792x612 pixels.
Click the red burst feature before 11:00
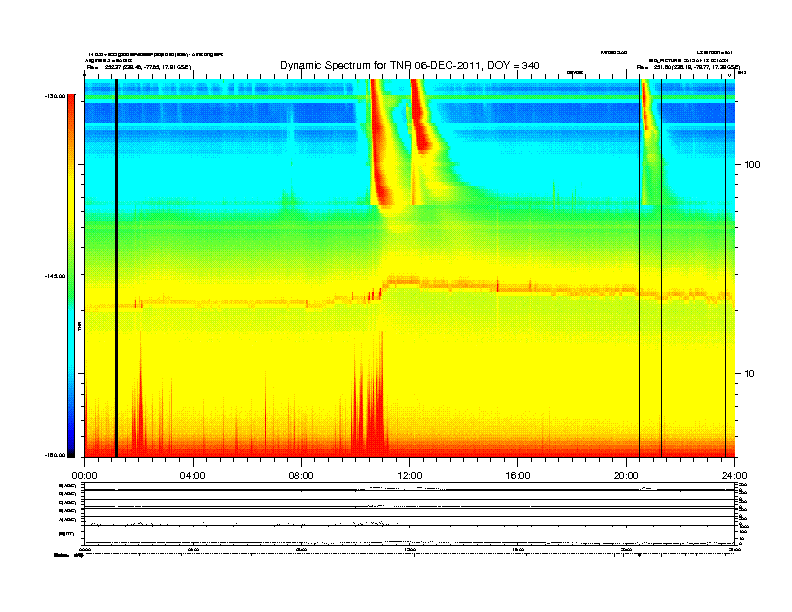coord(380,144)
